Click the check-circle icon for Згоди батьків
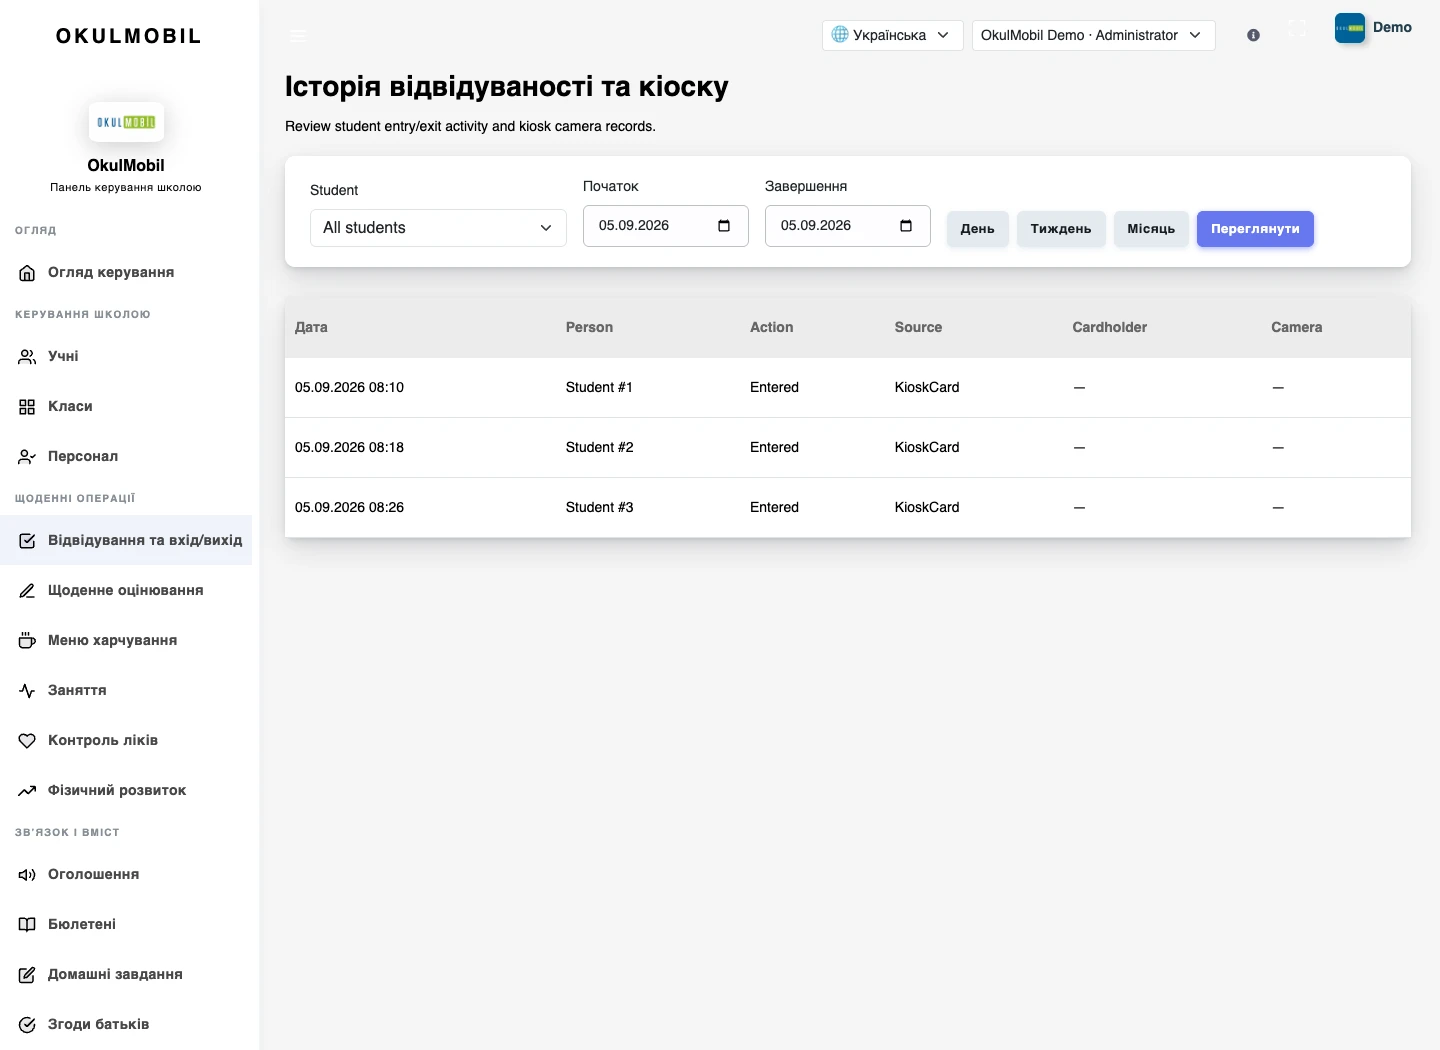 27,1024
